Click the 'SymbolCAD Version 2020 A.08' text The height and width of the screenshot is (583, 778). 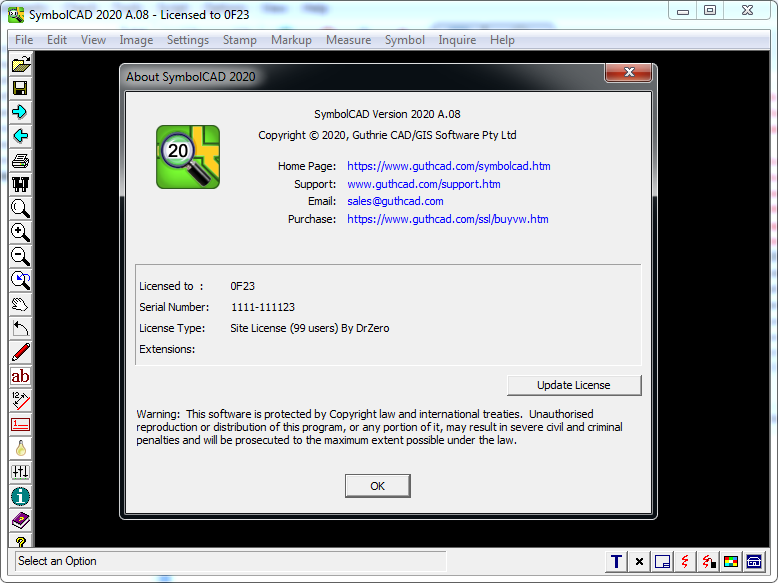pos(387,114)
